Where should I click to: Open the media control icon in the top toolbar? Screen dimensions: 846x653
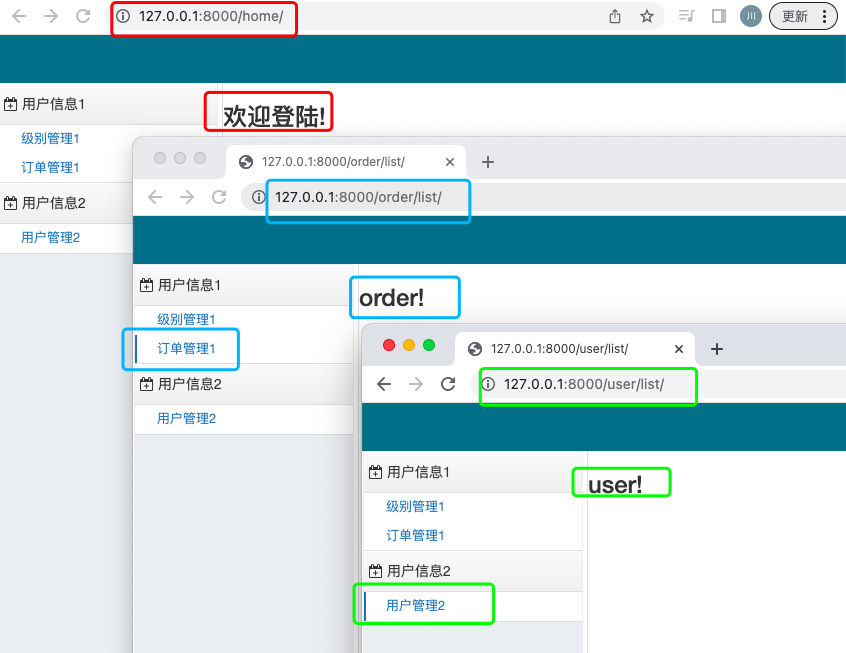coord(686,16)
